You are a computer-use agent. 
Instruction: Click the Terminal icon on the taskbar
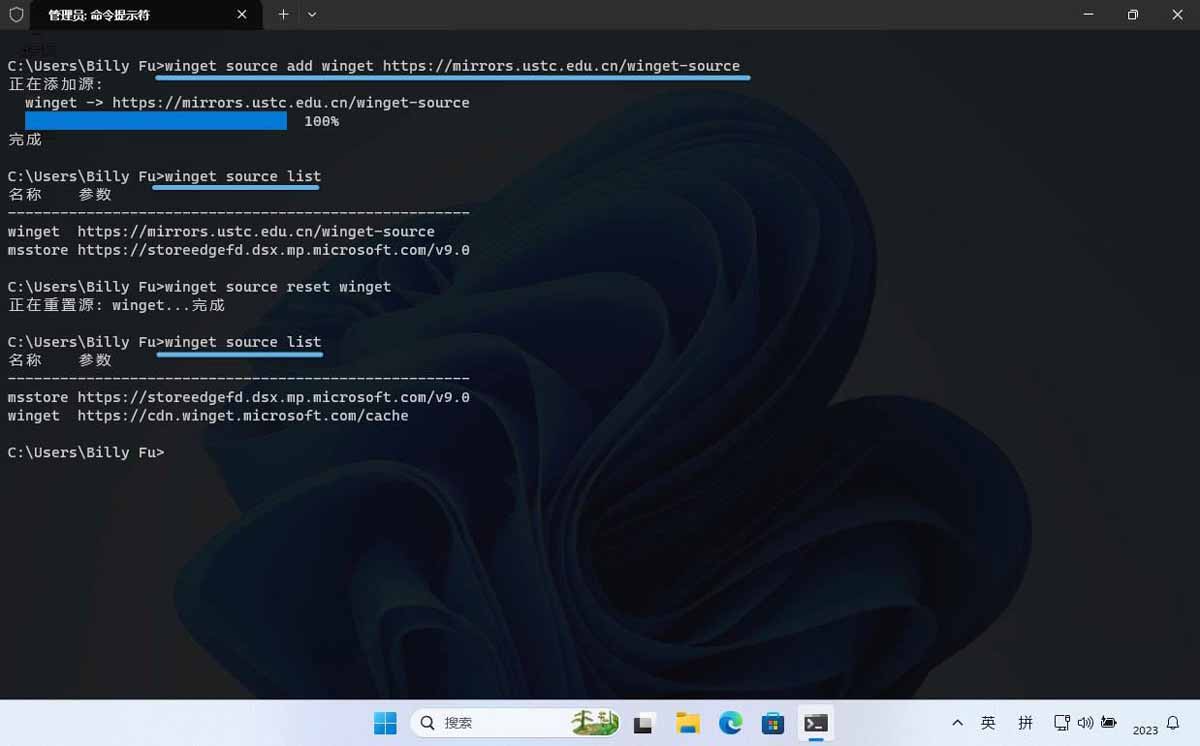[816, 723]
